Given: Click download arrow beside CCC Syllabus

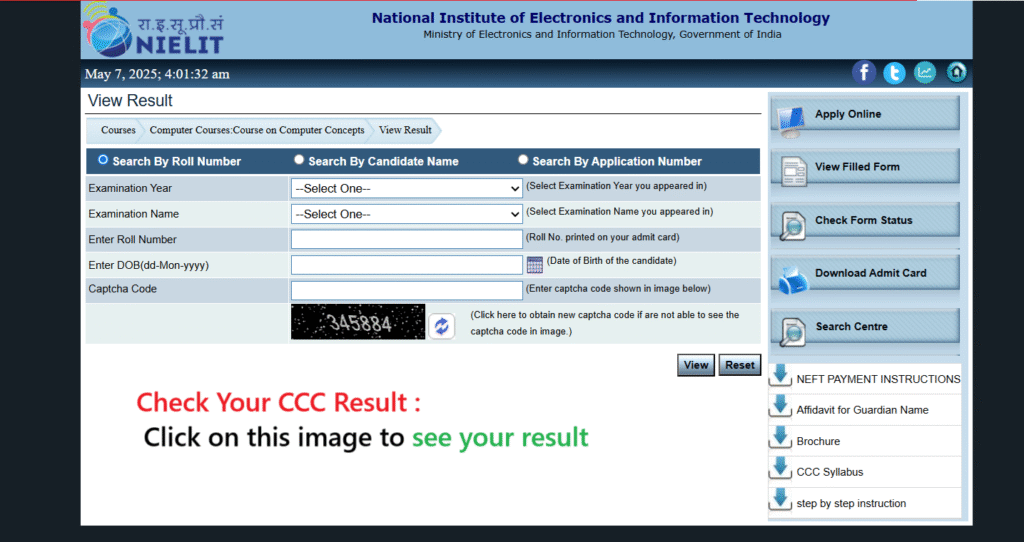Looking at the screenshot, I should tap(780, 469).
